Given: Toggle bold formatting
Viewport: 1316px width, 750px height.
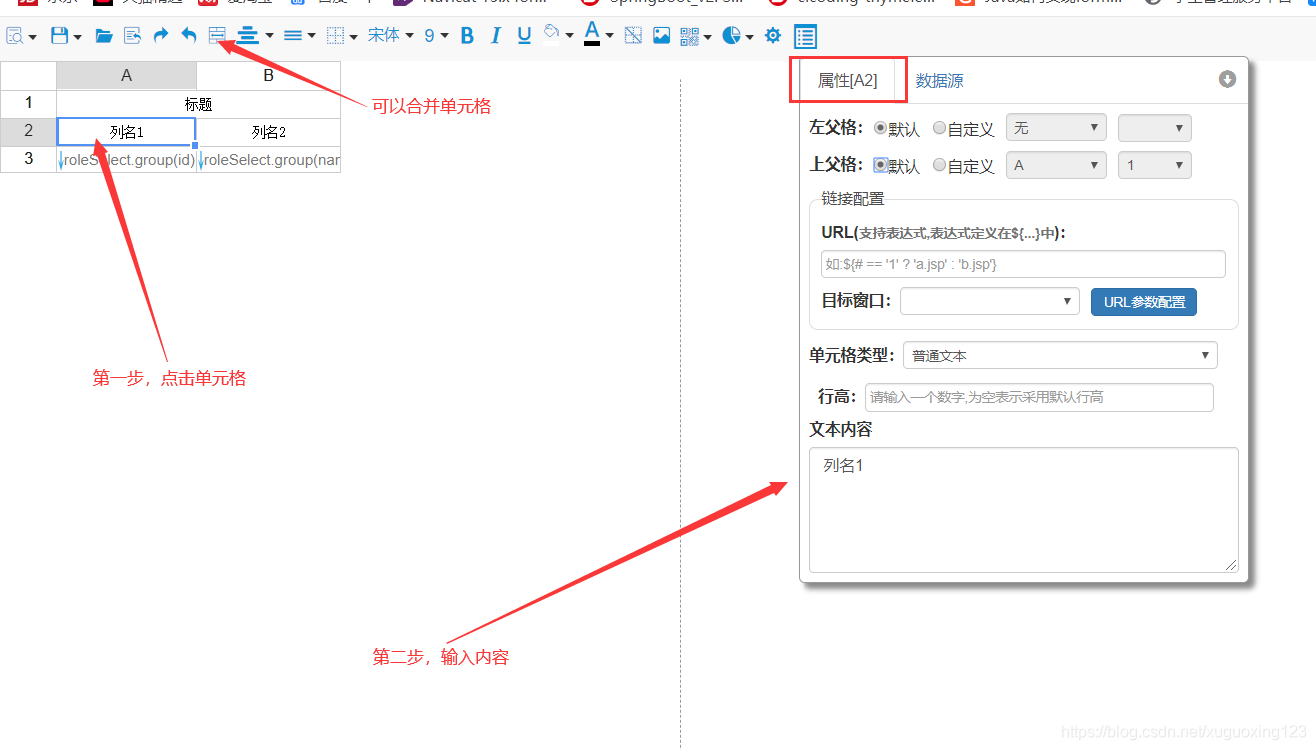Looking at the screenshot, I should coord(467,36).
